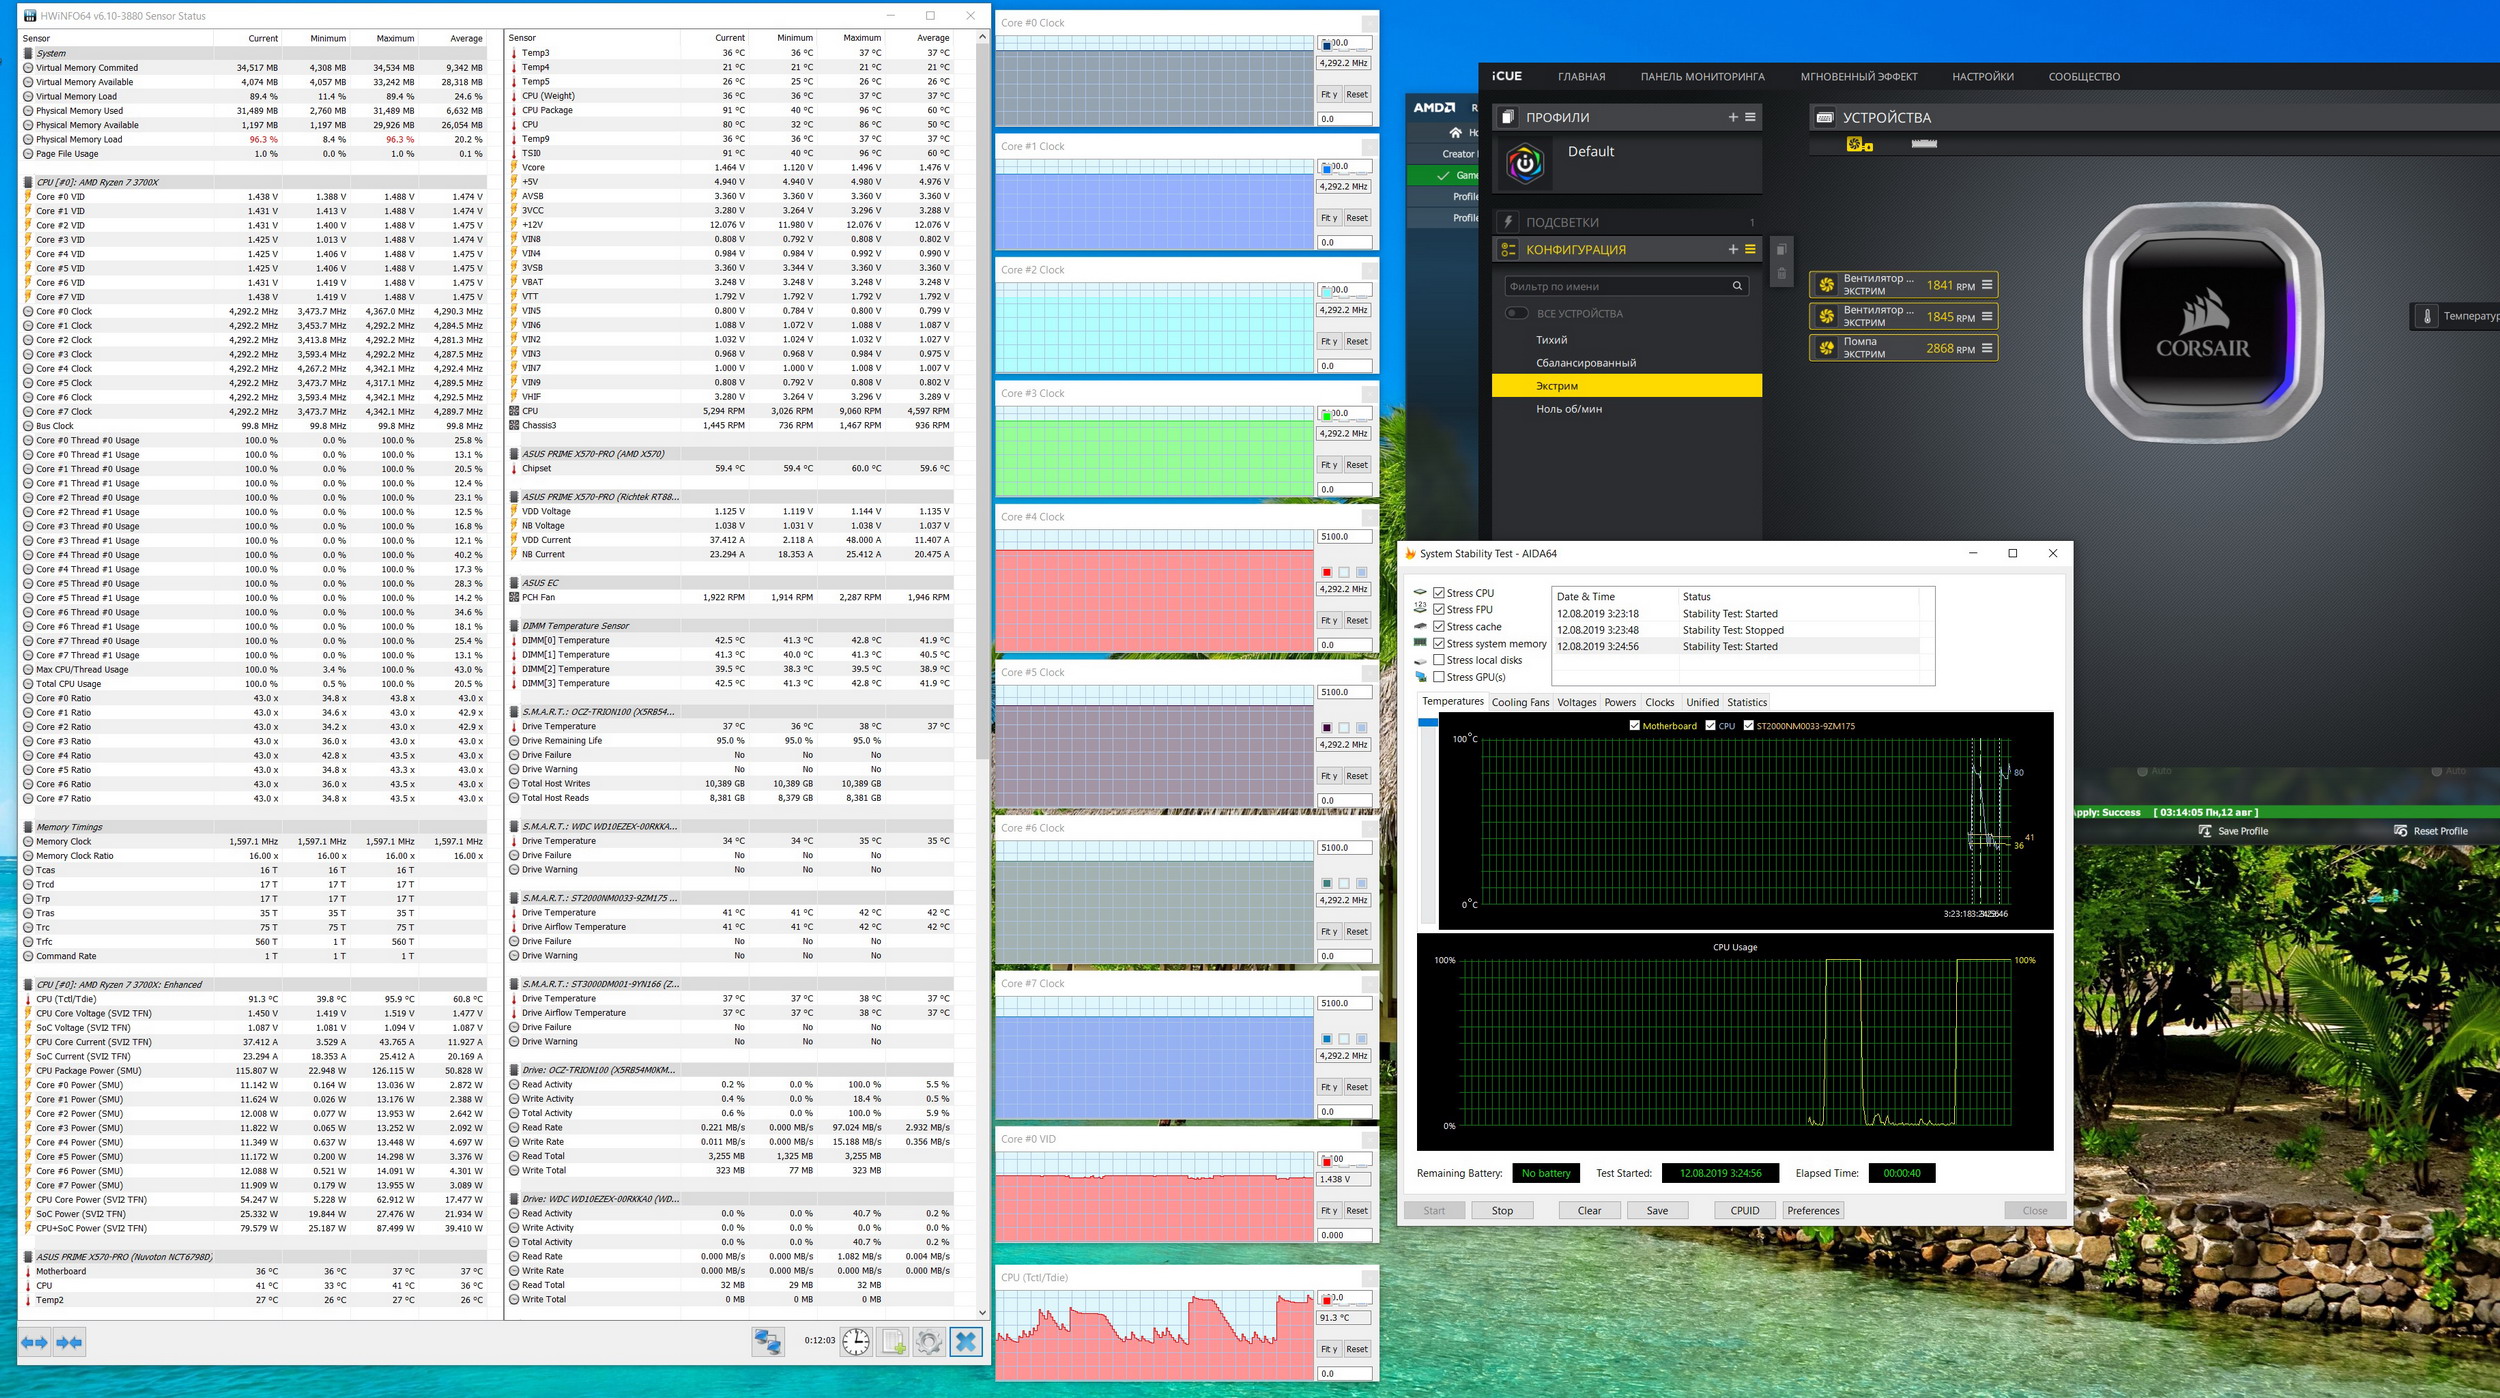The width and height of the screenshot is (2500, 1398).
Task: Uncheck the Stress FPU checkbox
Action: [x=1439, y=609]
